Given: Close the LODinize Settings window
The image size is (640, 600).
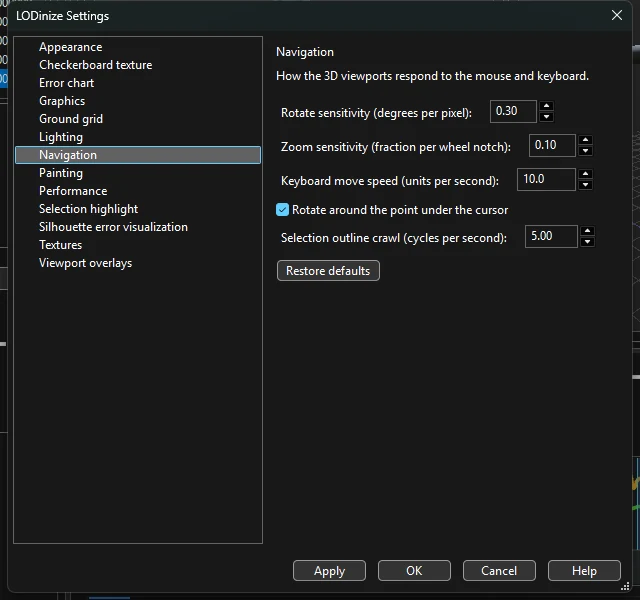Looking at the screenshot, I should 617,16.
